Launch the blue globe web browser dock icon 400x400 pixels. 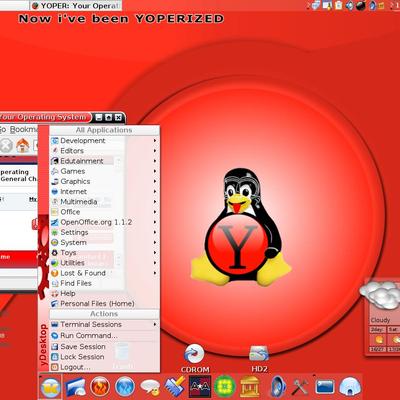click(125, 387)
